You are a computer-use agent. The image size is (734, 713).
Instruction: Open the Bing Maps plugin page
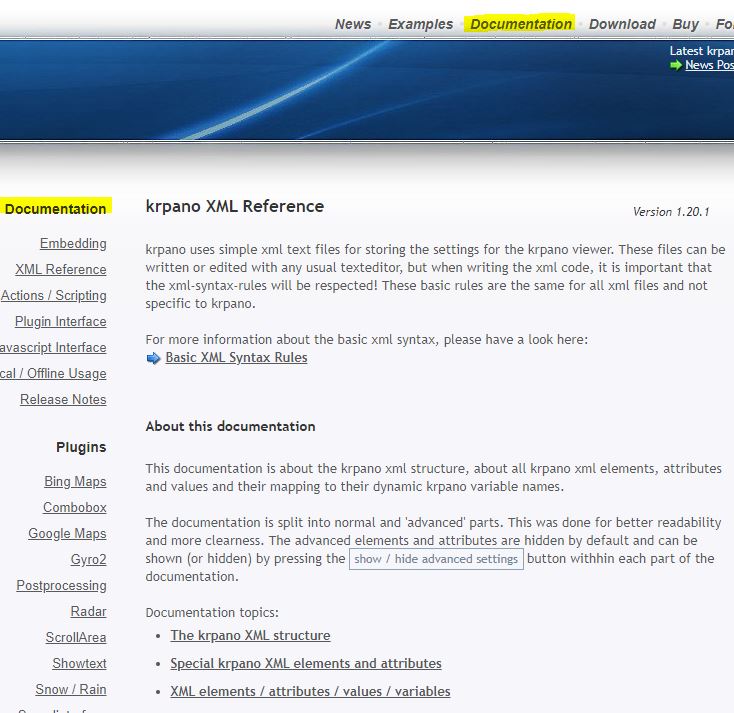click(x=75, y=482)
